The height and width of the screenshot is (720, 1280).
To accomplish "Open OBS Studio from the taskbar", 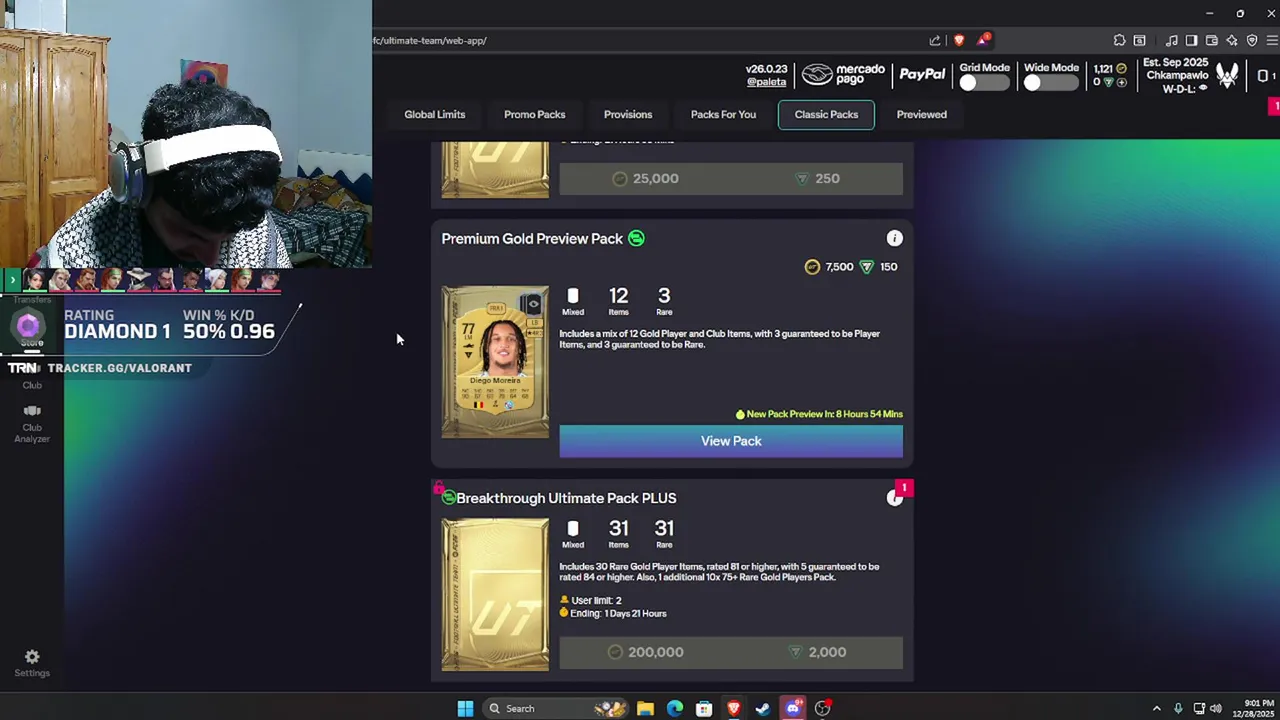I will click(822, 708).
